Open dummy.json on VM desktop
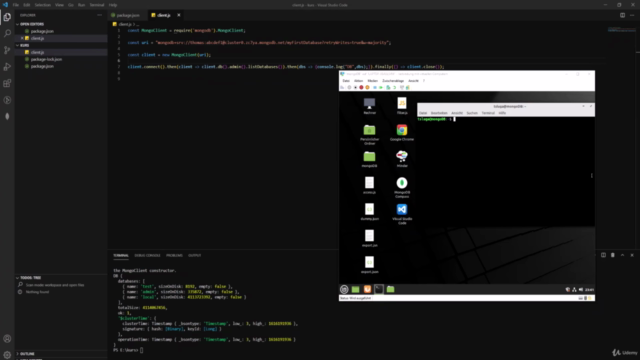 point(369,212)
